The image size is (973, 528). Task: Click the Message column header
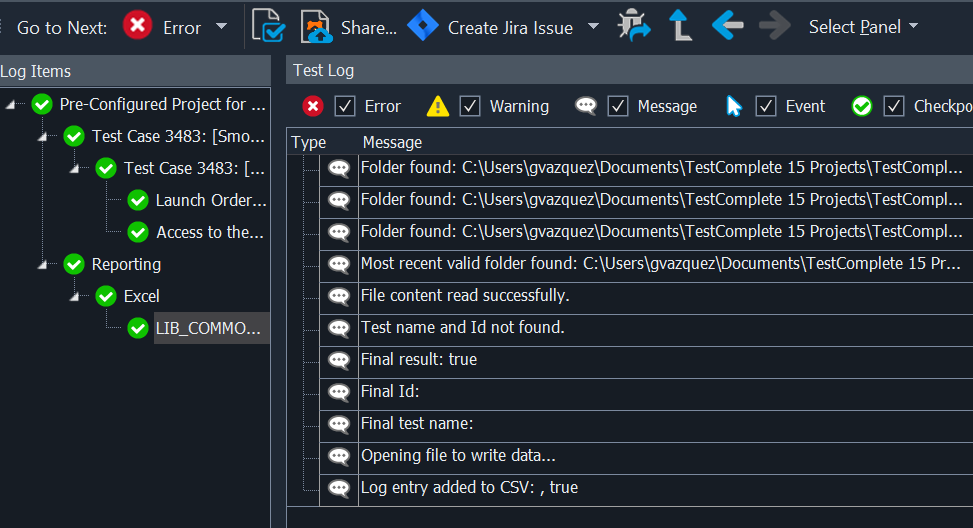[392, 142]
